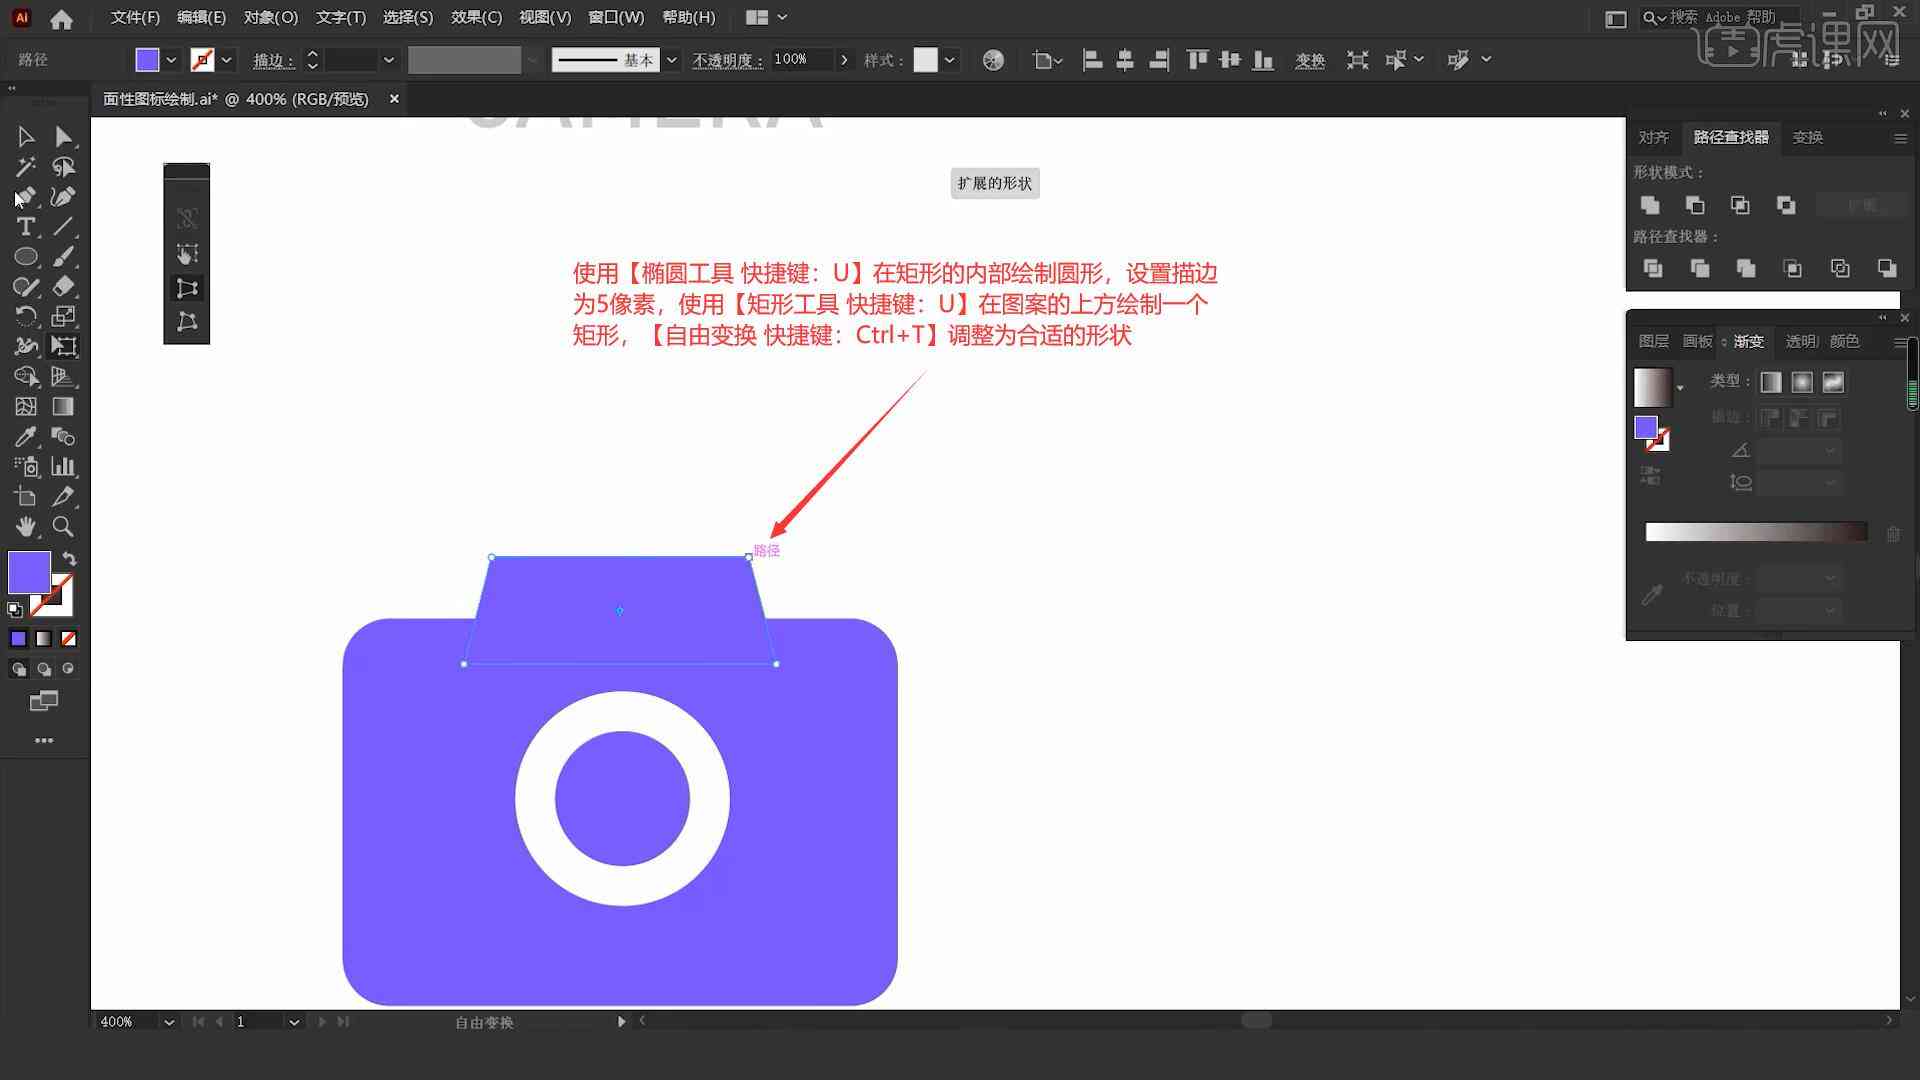
Task: Select the Direct Selection tool
Action: [63, 136]
